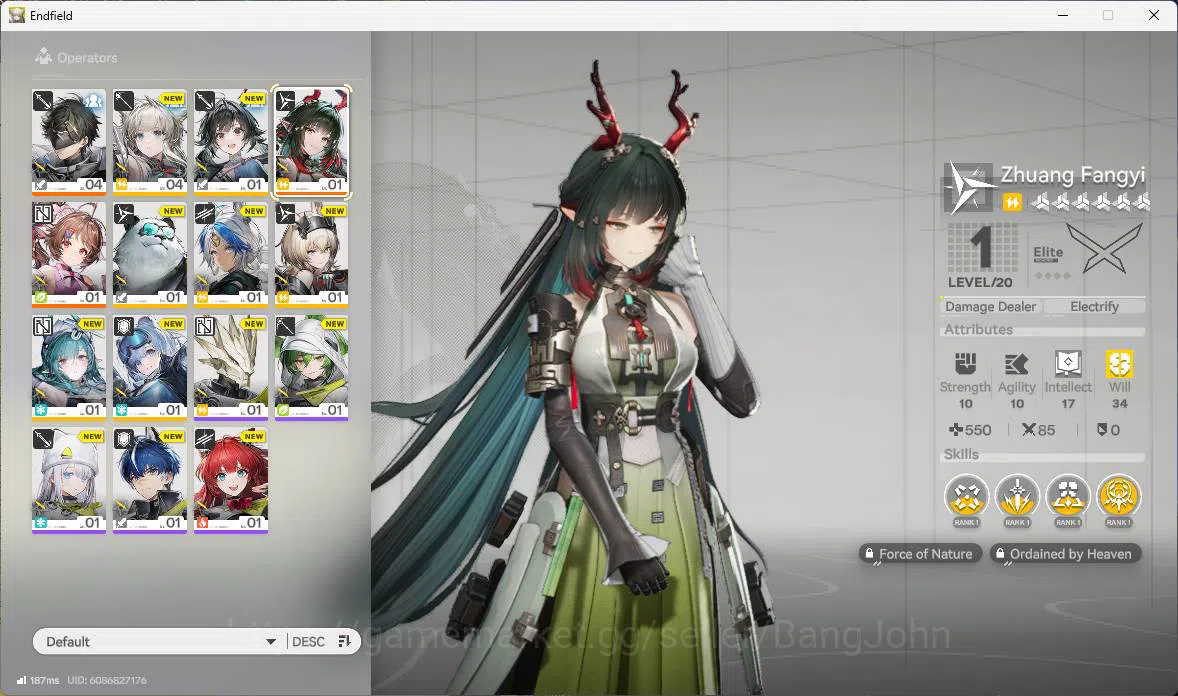Select the dark blue-haired boy operator card
Image resolution: width=1178 pixels, height=696 pixels.
tap(150, 480)
